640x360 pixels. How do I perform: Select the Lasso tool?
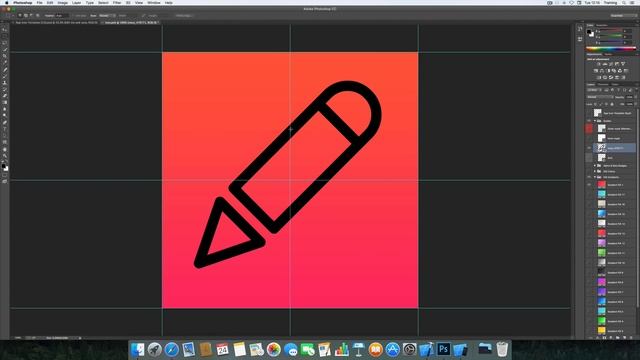(x=4, y=42)
